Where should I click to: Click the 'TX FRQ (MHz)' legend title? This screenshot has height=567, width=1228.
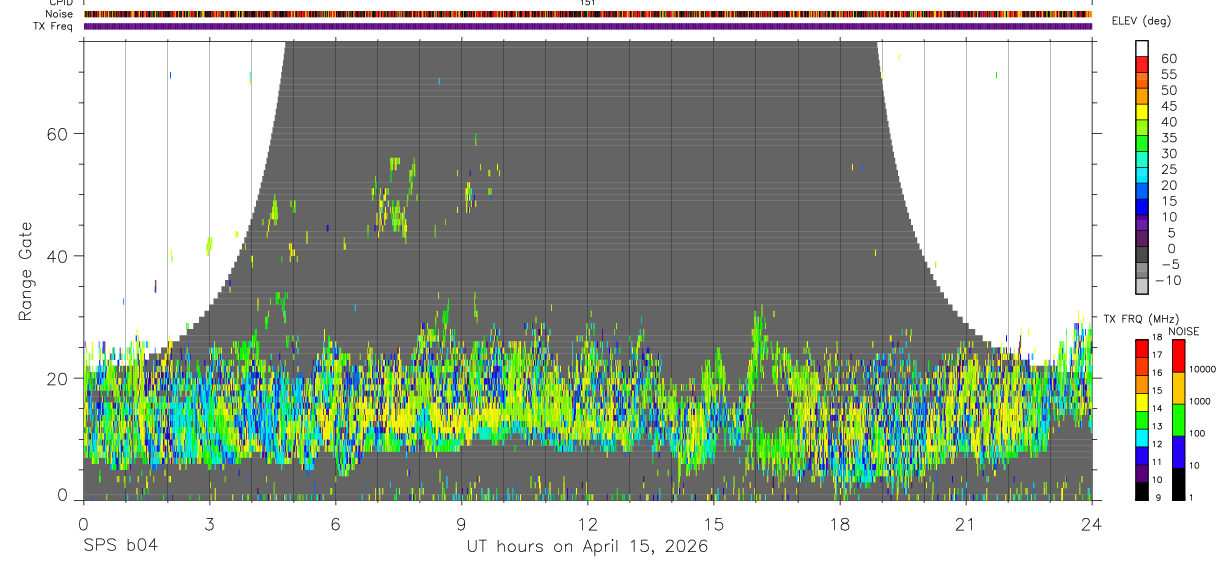[1142, 319]
